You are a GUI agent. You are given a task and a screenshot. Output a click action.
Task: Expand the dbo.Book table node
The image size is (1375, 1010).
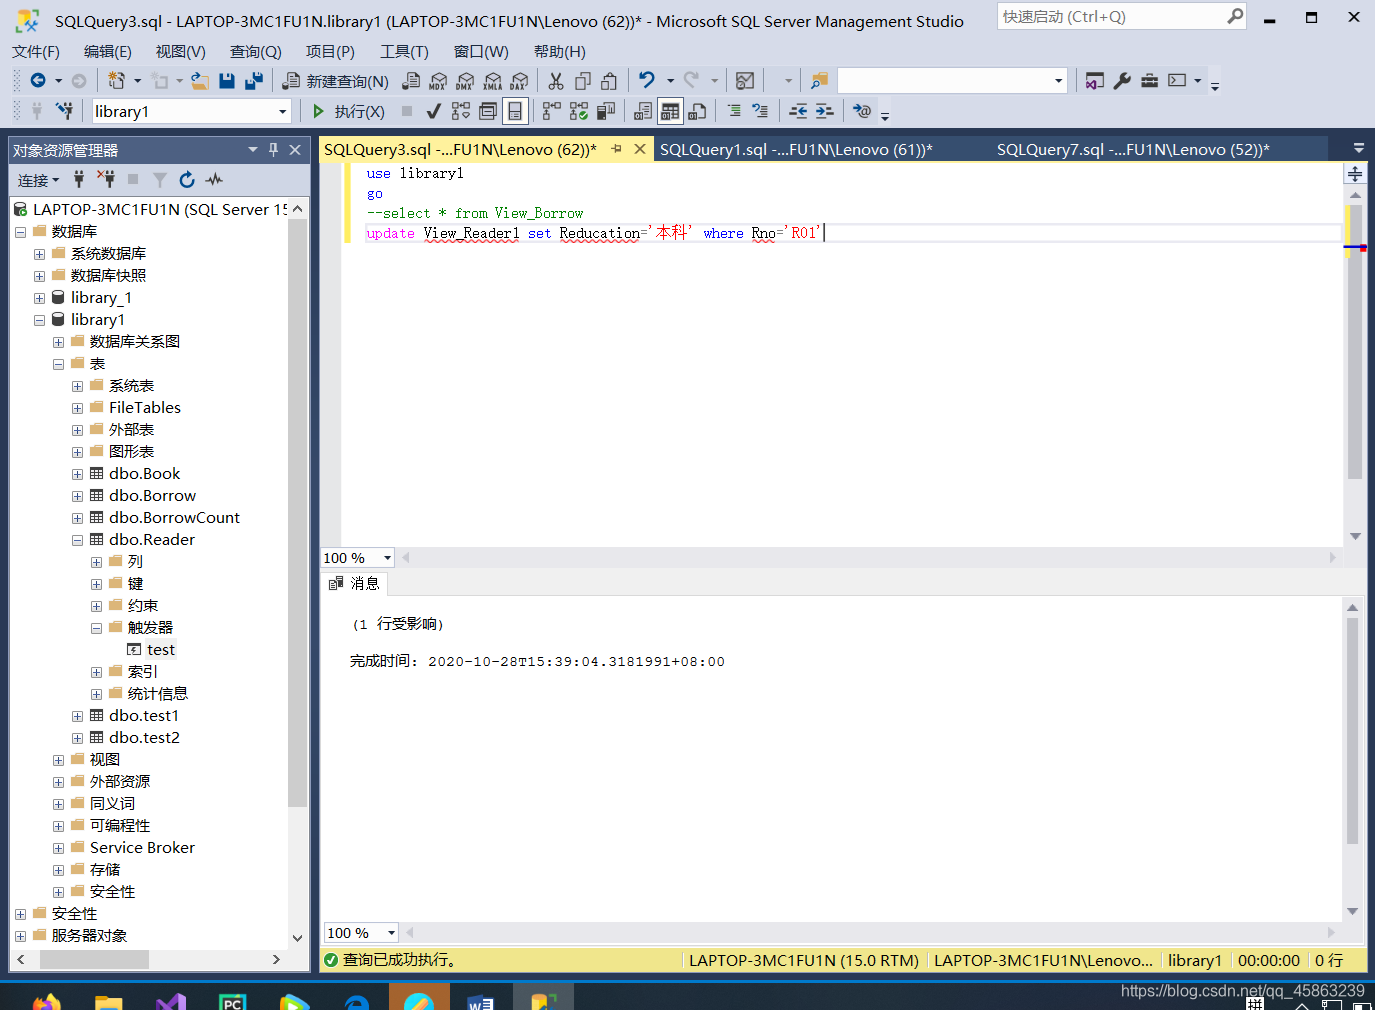point(77,474)
